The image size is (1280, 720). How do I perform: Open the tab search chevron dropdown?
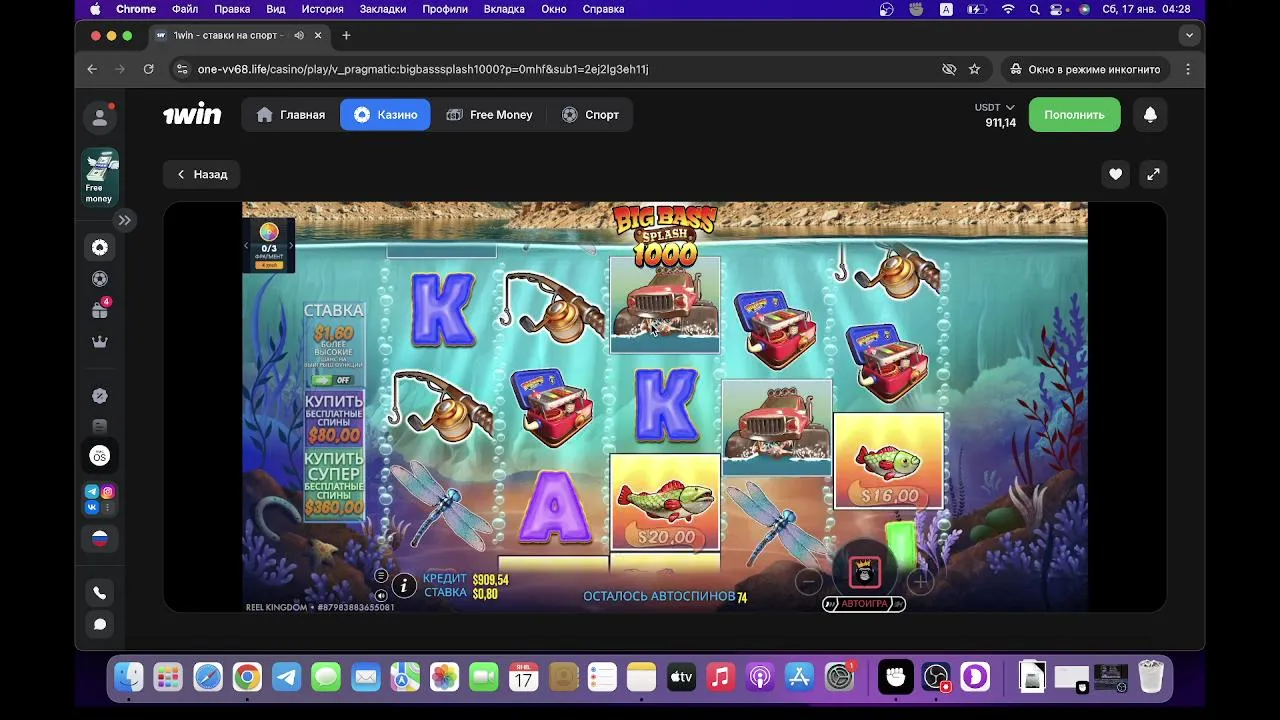pyautogui.click(x=1189, y=35)
